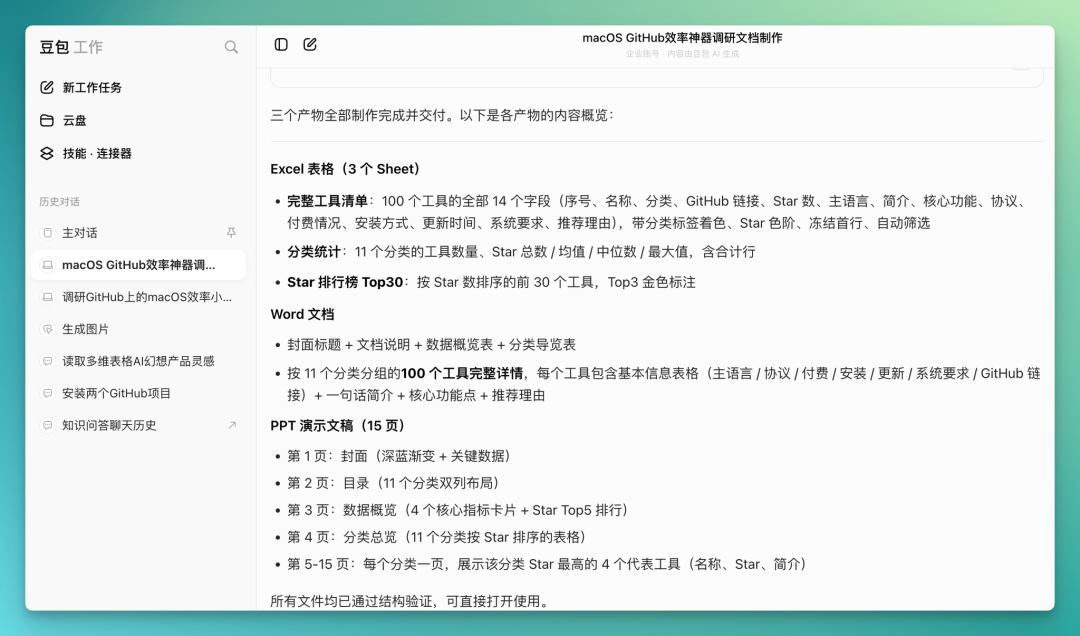
Task: Click the line 第 4 页：分类总览
Action: click(437, 537)
